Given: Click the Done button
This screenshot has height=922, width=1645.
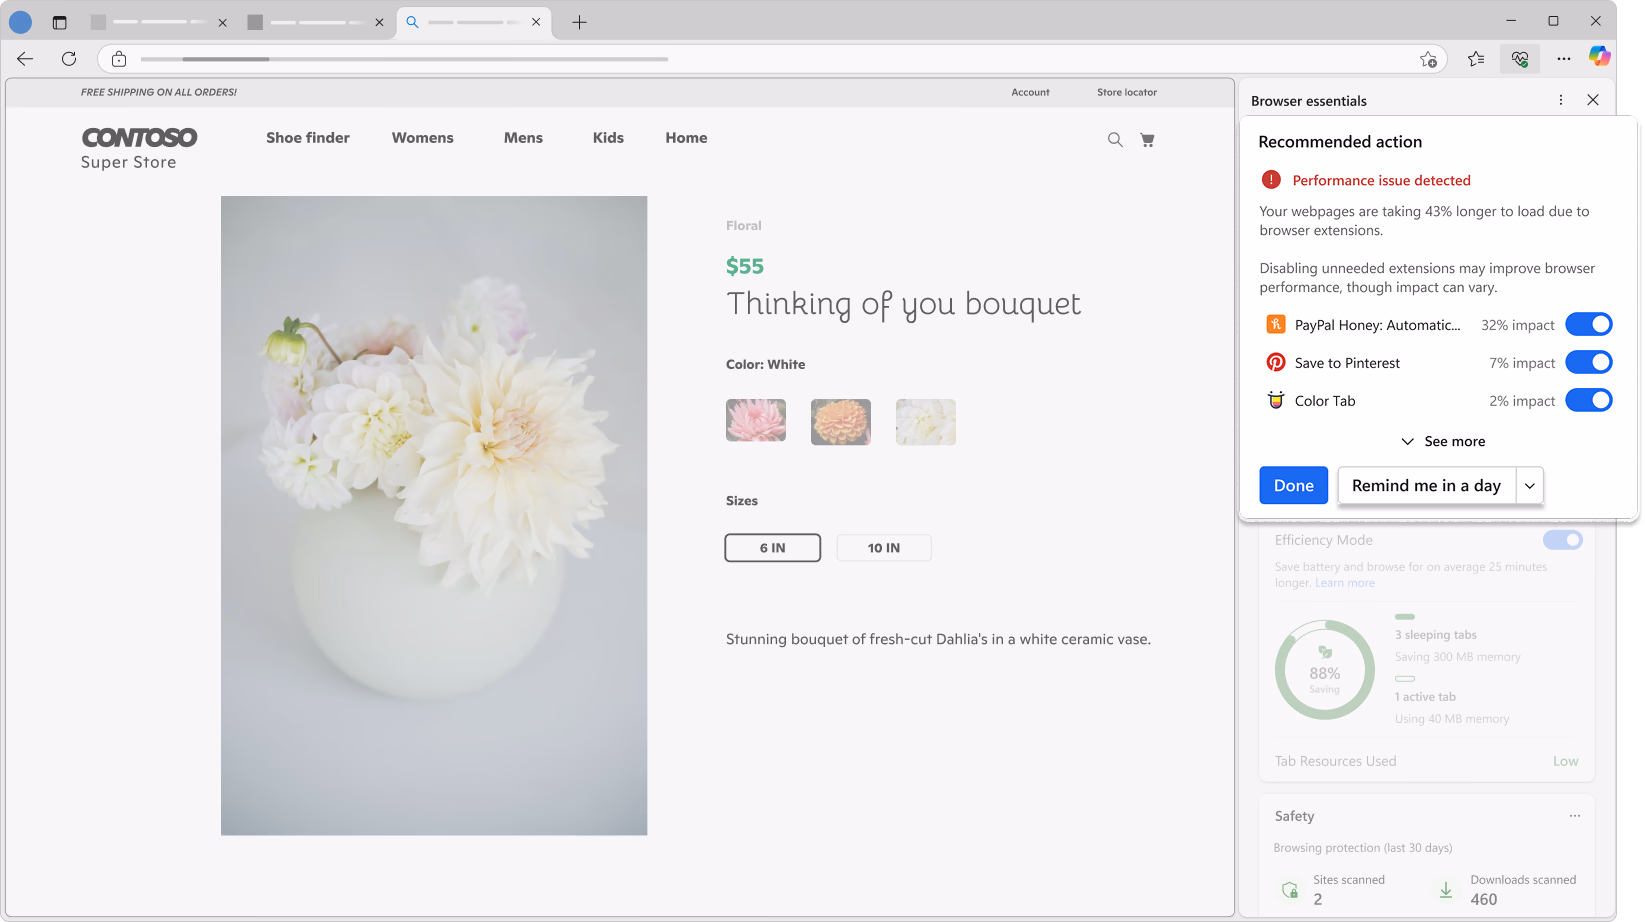Looking at the screenshot, I should pyautogui.click(x=1293, y=486).
